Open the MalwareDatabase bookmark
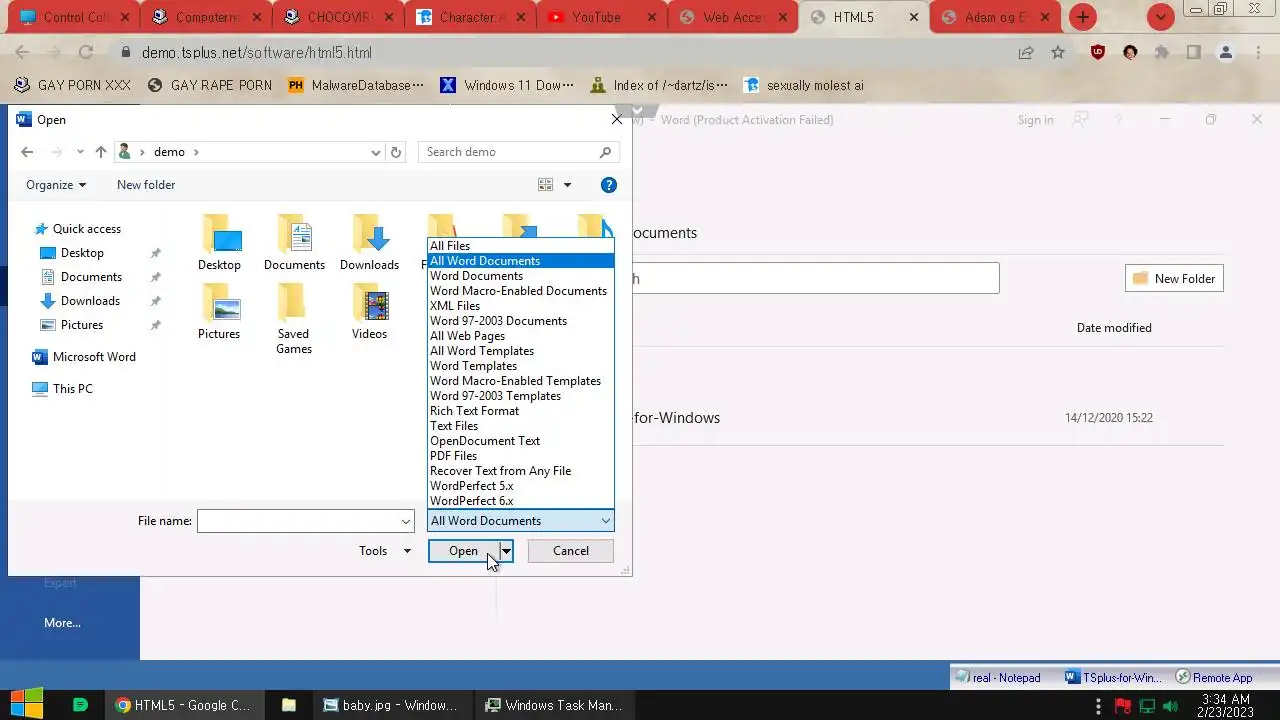 (356, 85)
